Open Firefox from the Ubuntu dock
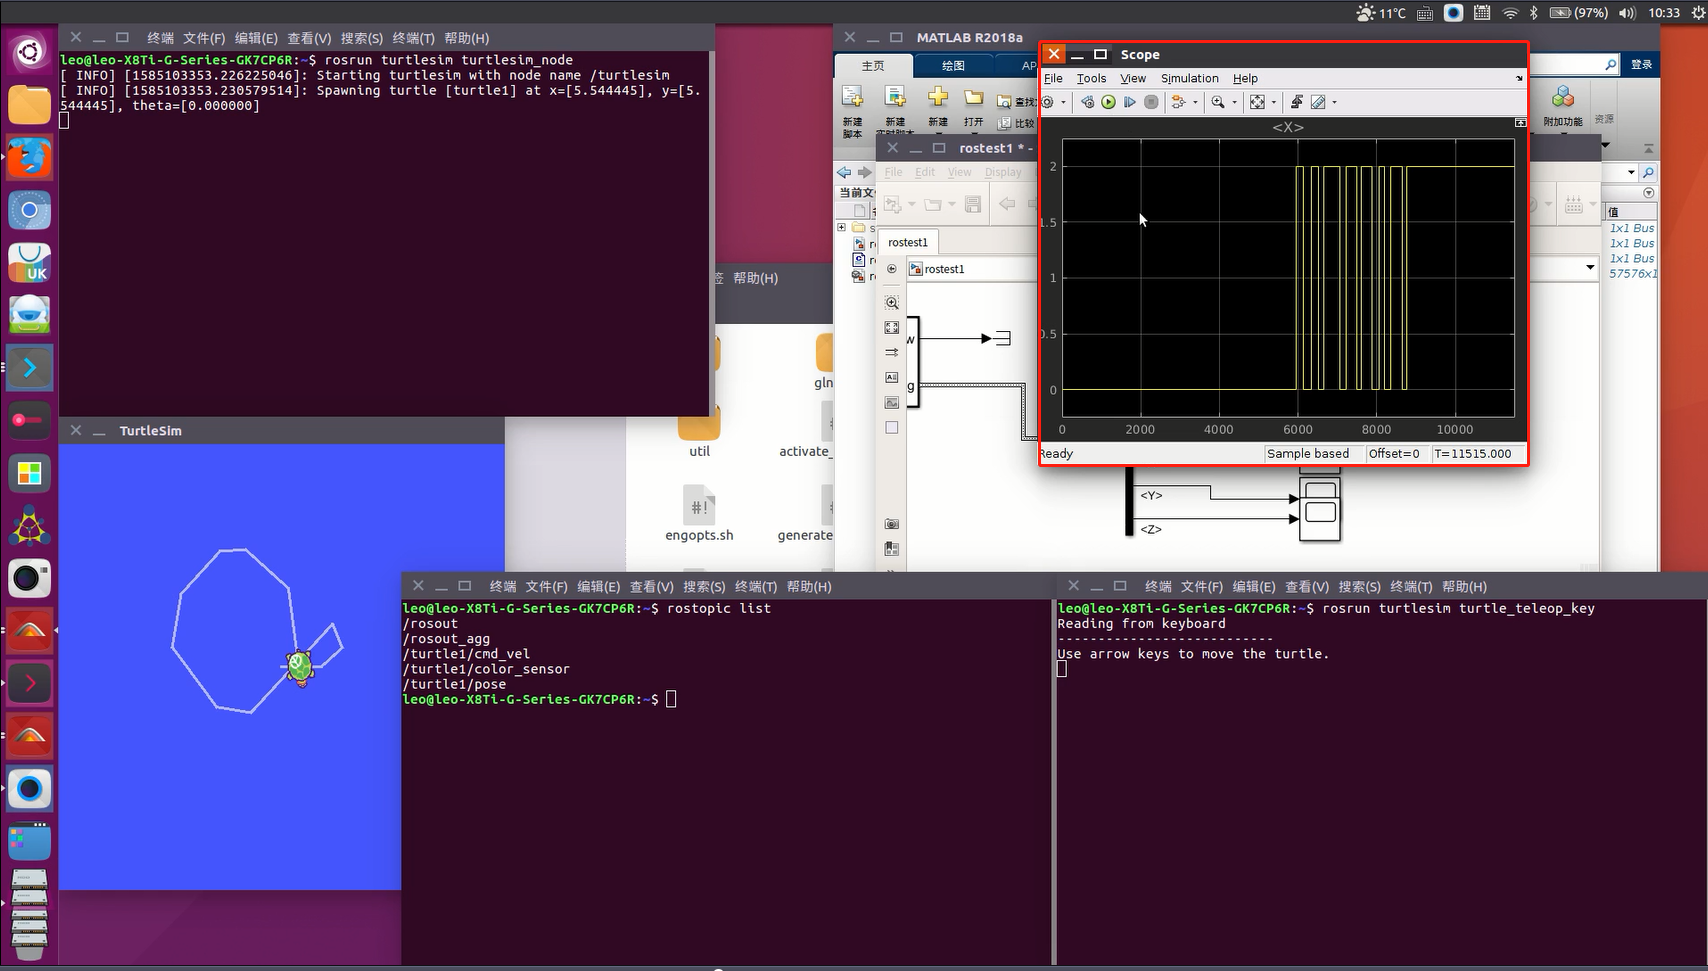 pyautogui.click(x=29, y=157)
